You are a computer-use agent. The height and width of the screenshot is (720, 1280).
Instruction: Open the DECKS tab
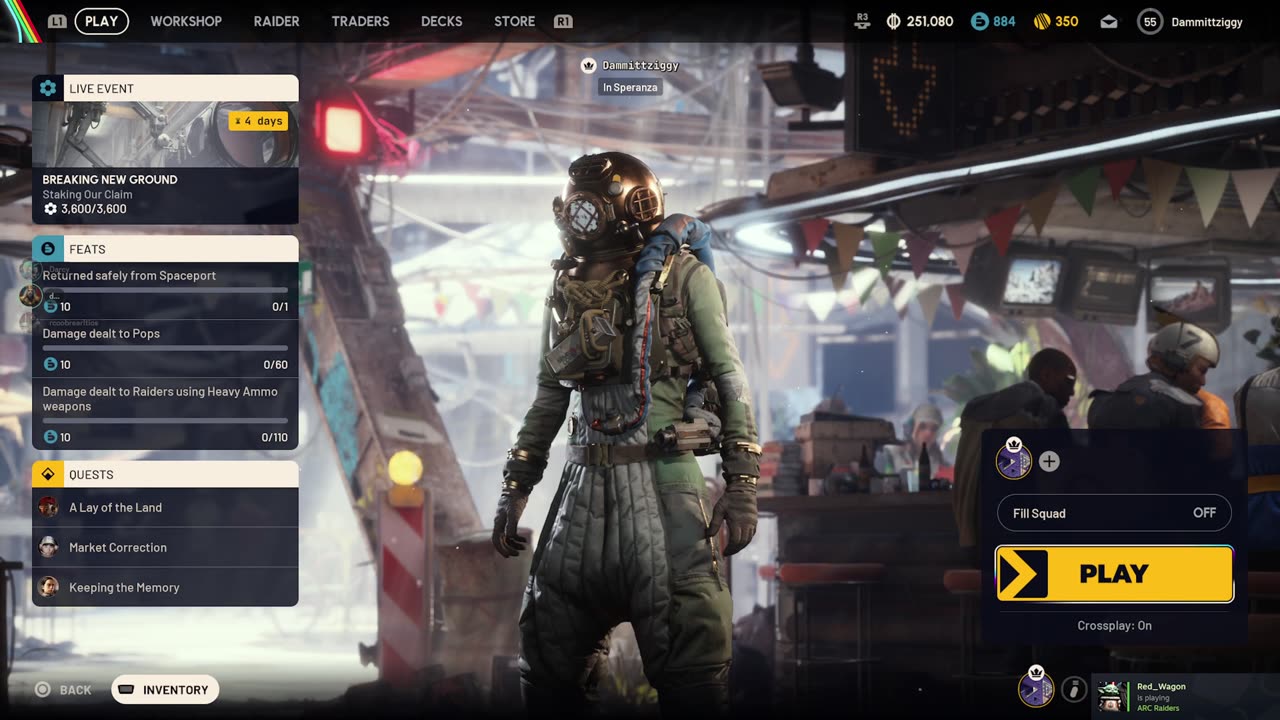pos(442,21)
